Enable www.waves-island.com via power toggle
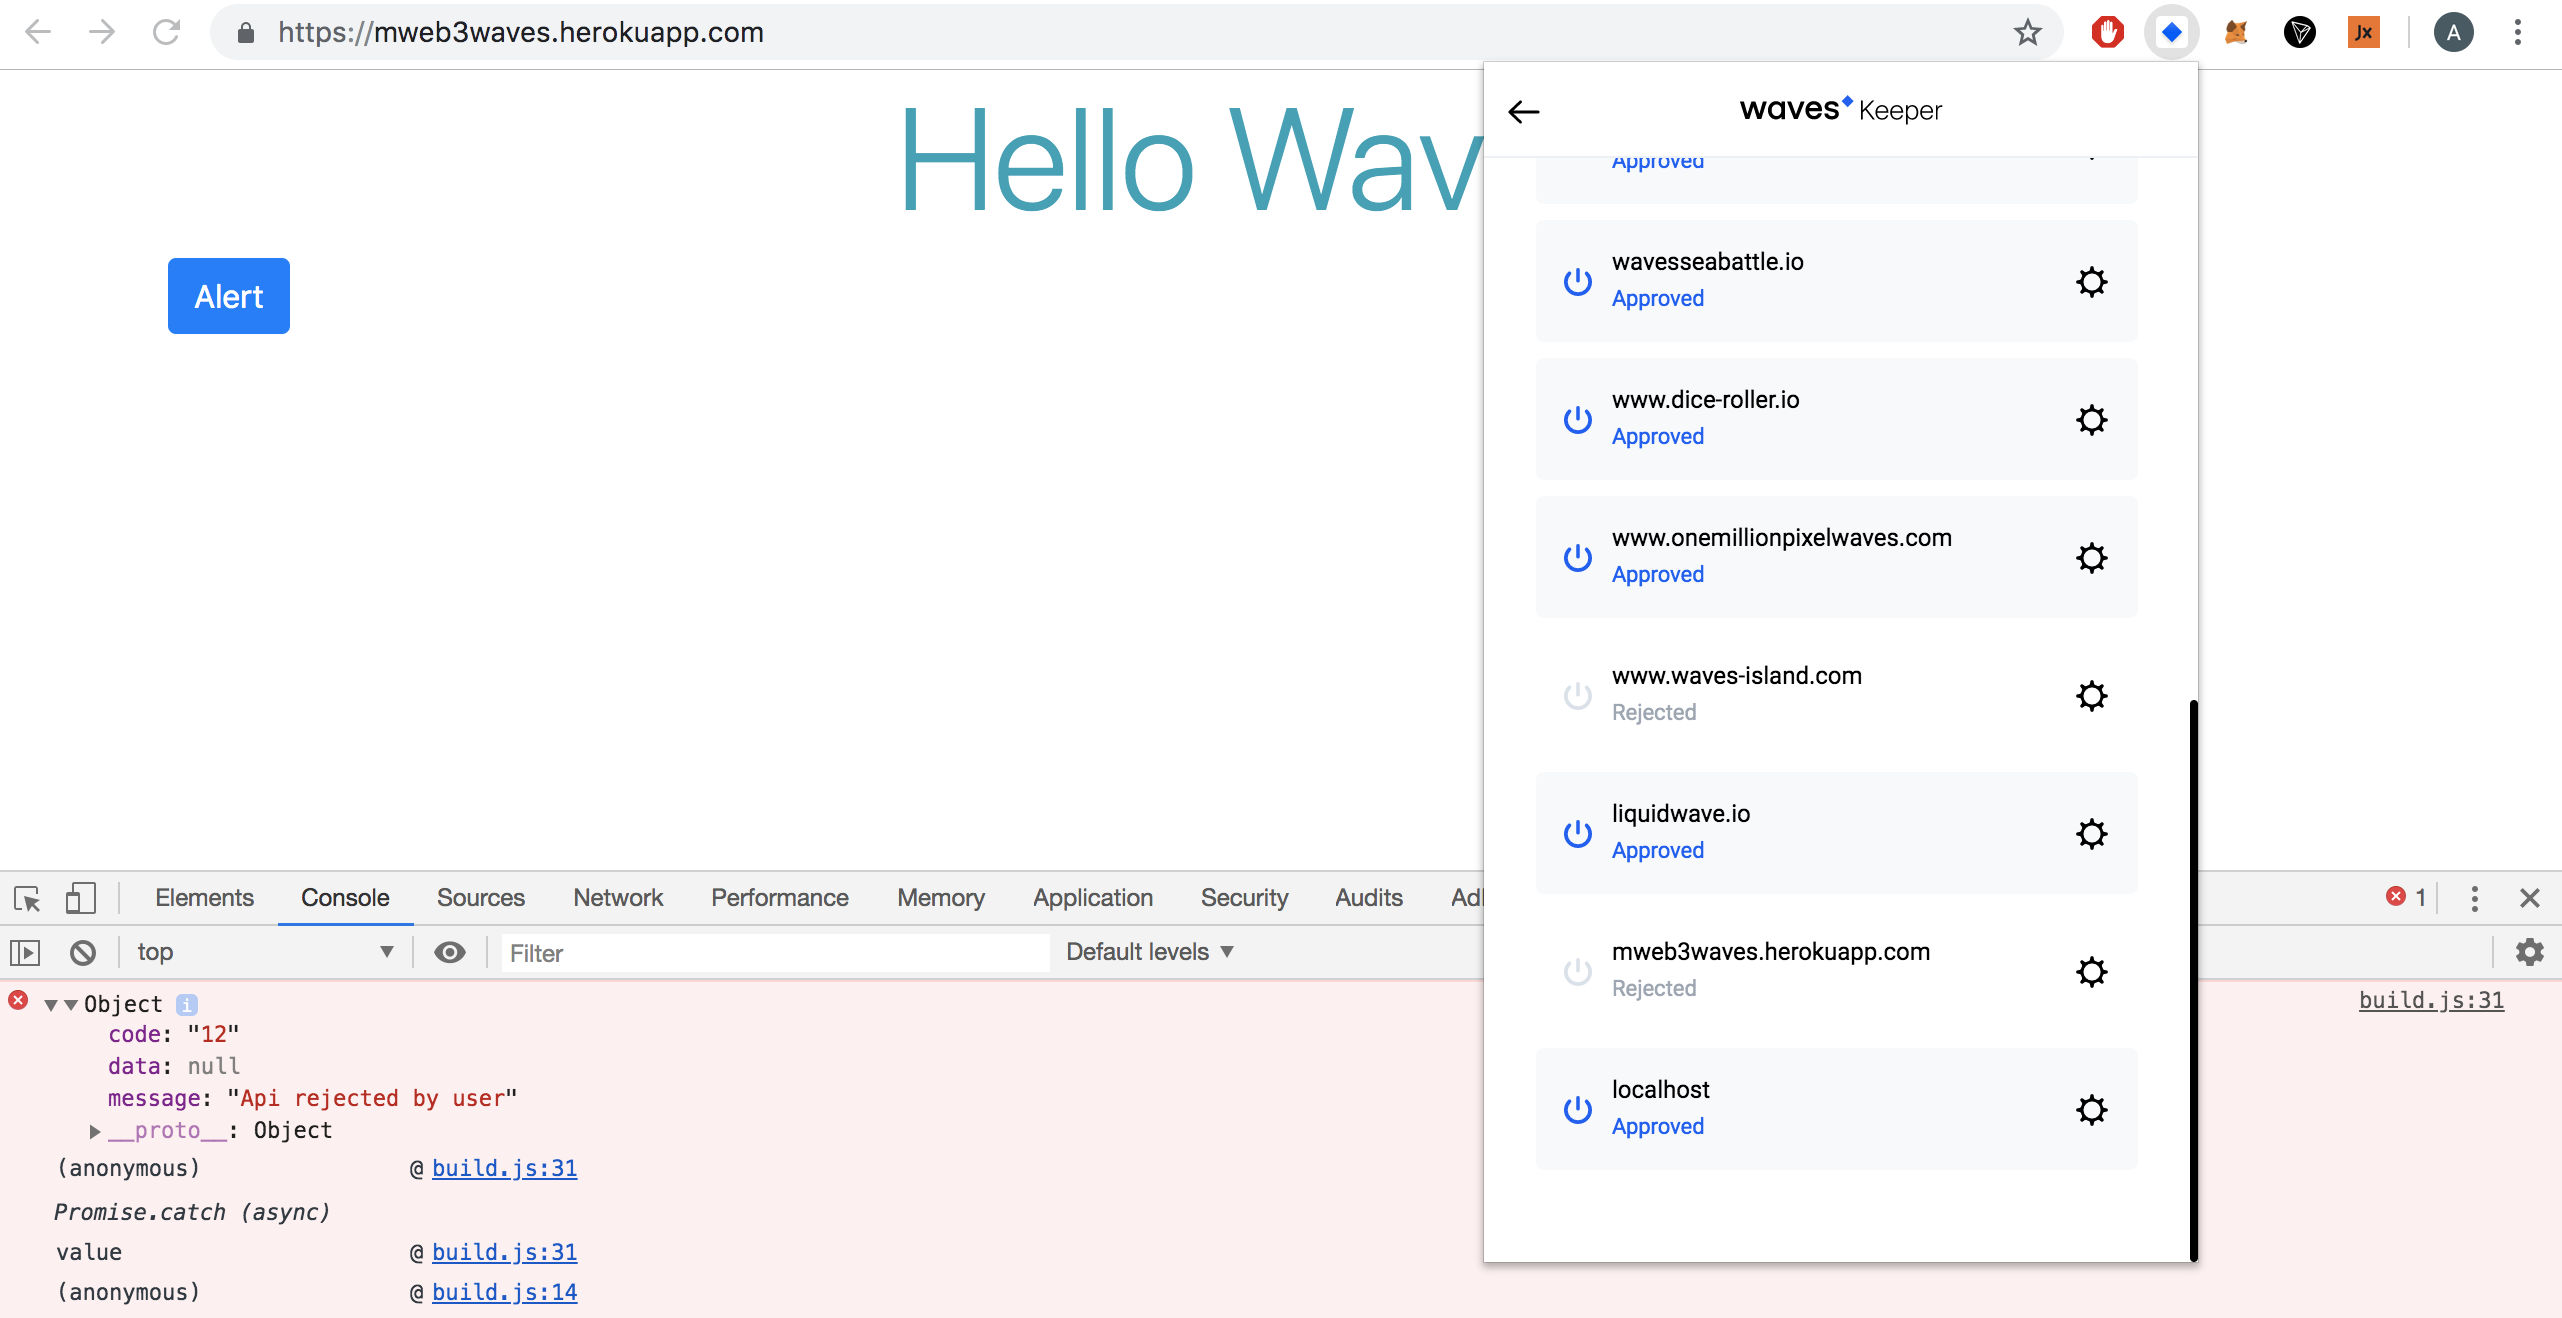 point(1577,694)
